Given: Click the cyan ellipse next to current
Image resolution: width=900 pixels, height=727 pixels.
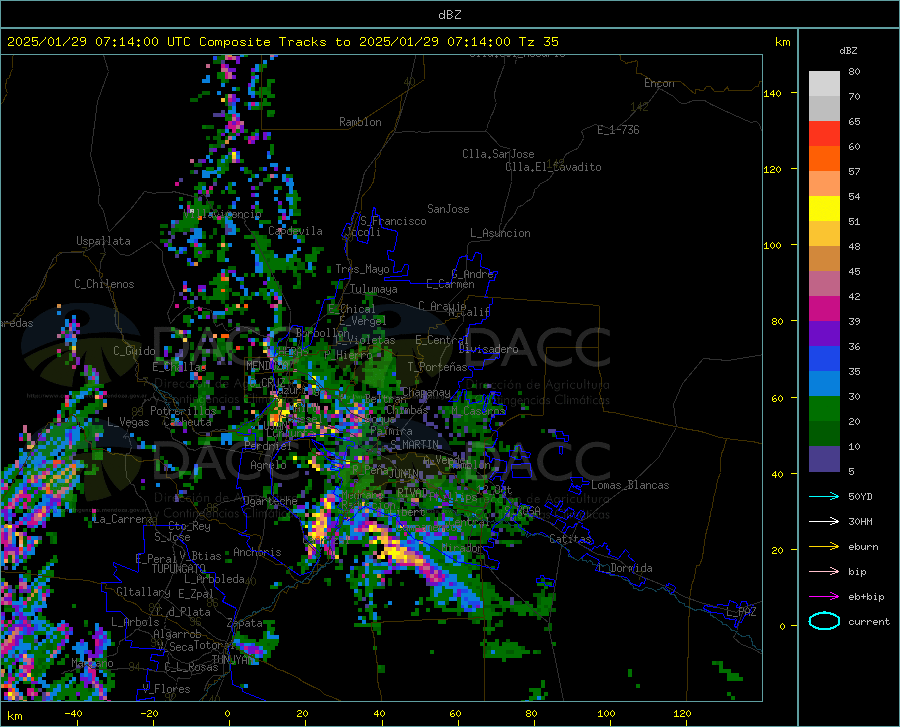Looking at the screenshot, I should 824,621.
